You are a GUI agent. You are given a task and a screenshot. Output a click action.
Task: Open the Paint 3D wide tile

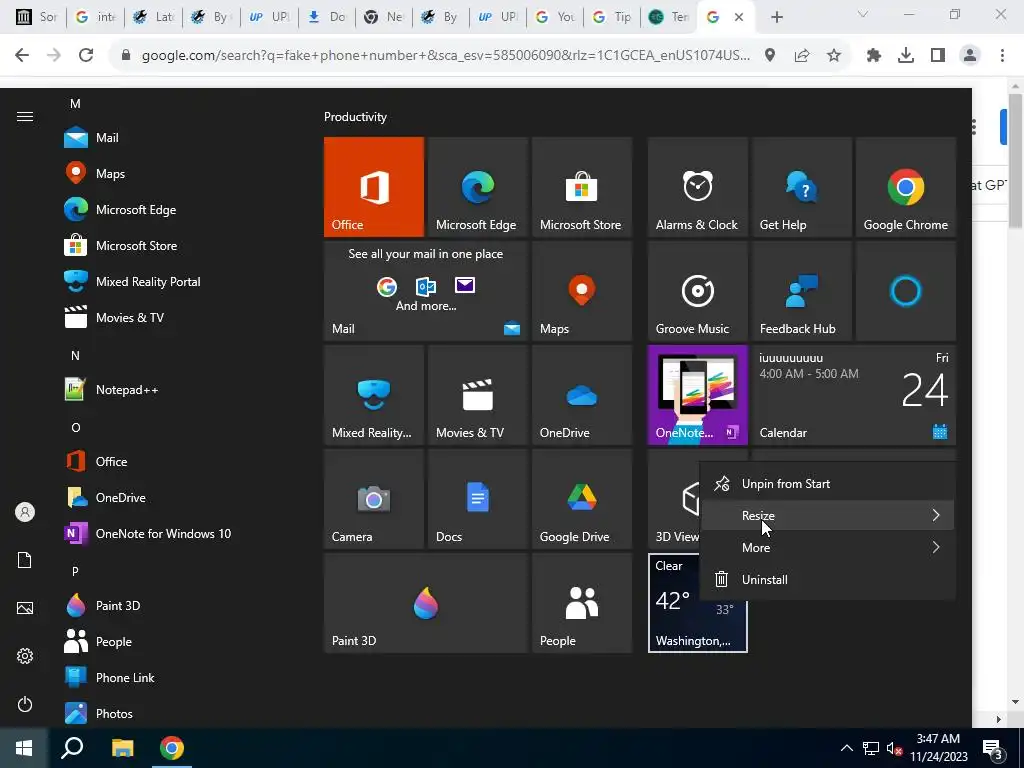click(426, 603)
